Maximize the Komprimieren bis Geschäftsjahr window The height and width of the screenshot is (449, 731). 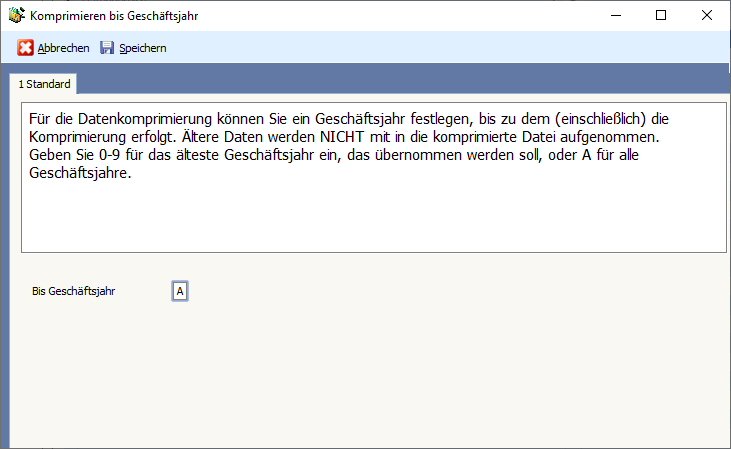(661, 15)
